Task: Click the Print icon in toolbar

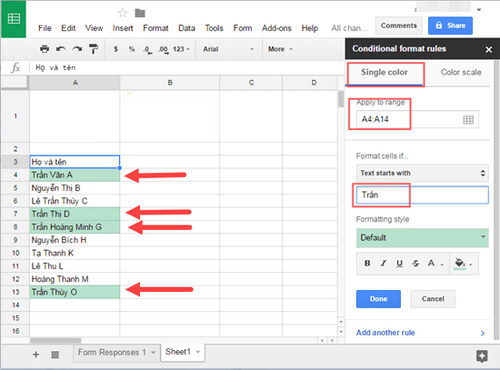Action: pos(44,49)
